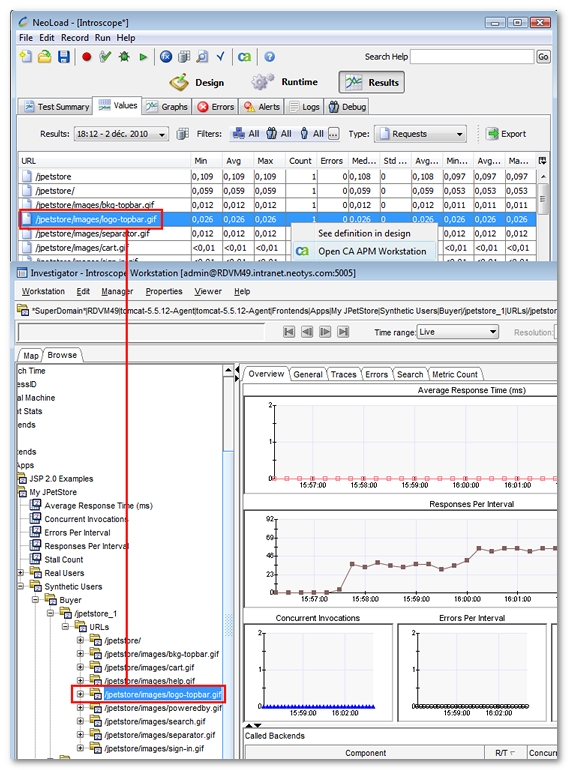Click the Export button
This screenshot has height=770, width=568.
pyautogui.click(x=506, y=134)
